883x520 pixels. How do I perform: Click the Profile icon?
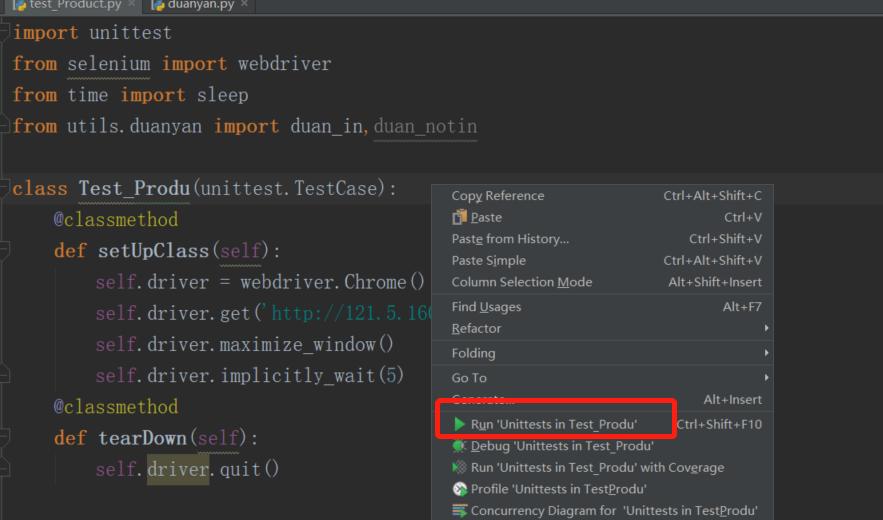click(x=460, y=488)
